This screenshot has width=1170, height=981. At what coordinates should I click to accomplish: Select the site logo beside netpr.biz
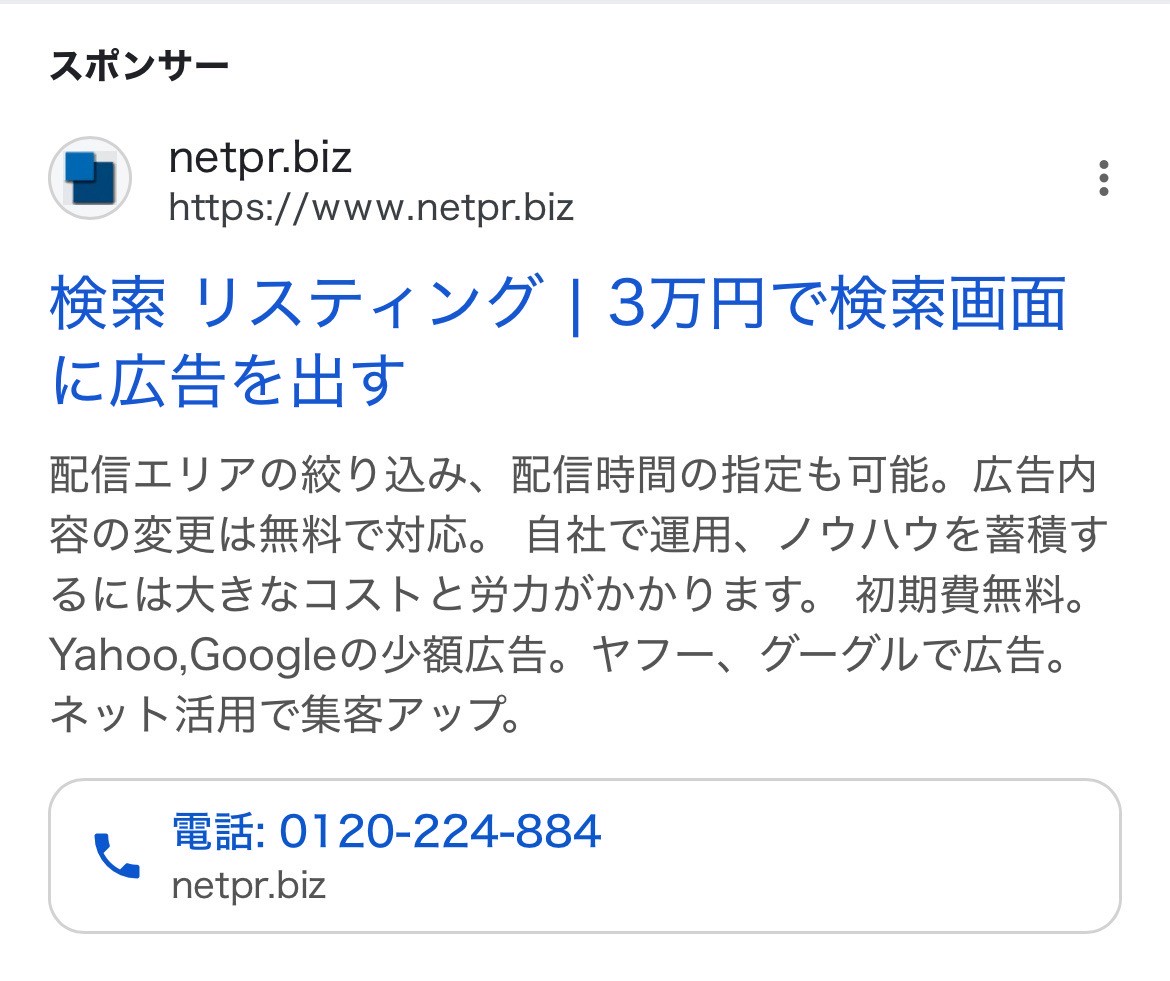pyautogui.click(x=88, y=177)
